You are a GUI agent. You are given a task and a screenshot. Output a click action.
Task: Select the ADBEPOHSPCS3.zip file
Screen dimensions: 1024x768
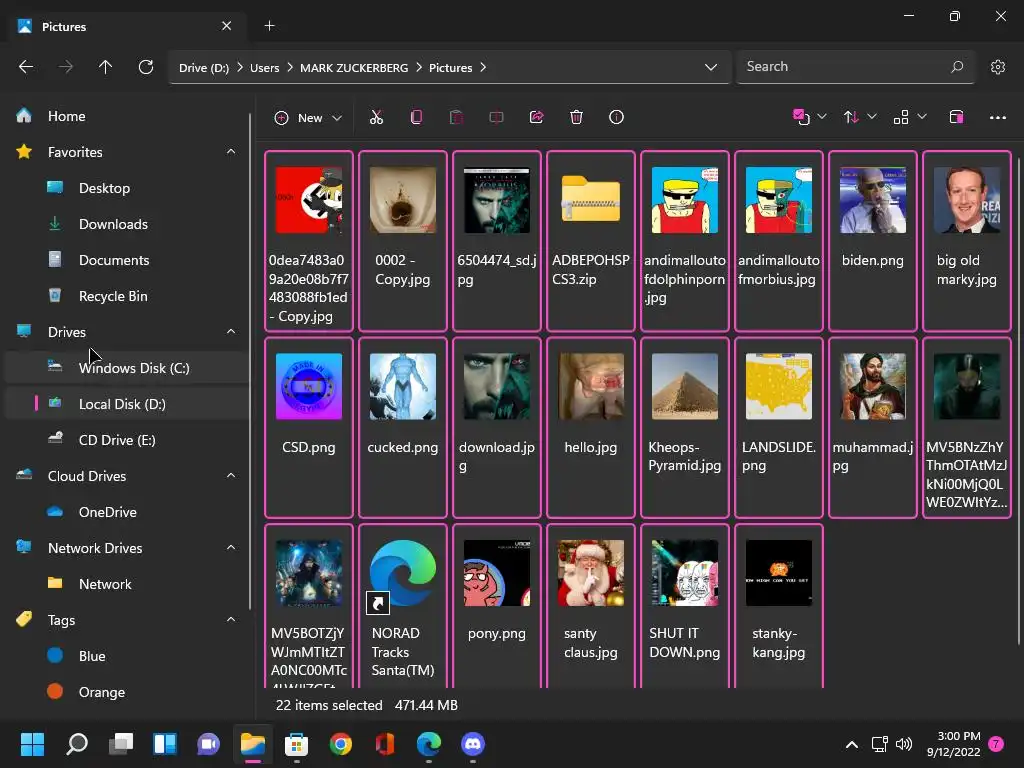point(590,241)
